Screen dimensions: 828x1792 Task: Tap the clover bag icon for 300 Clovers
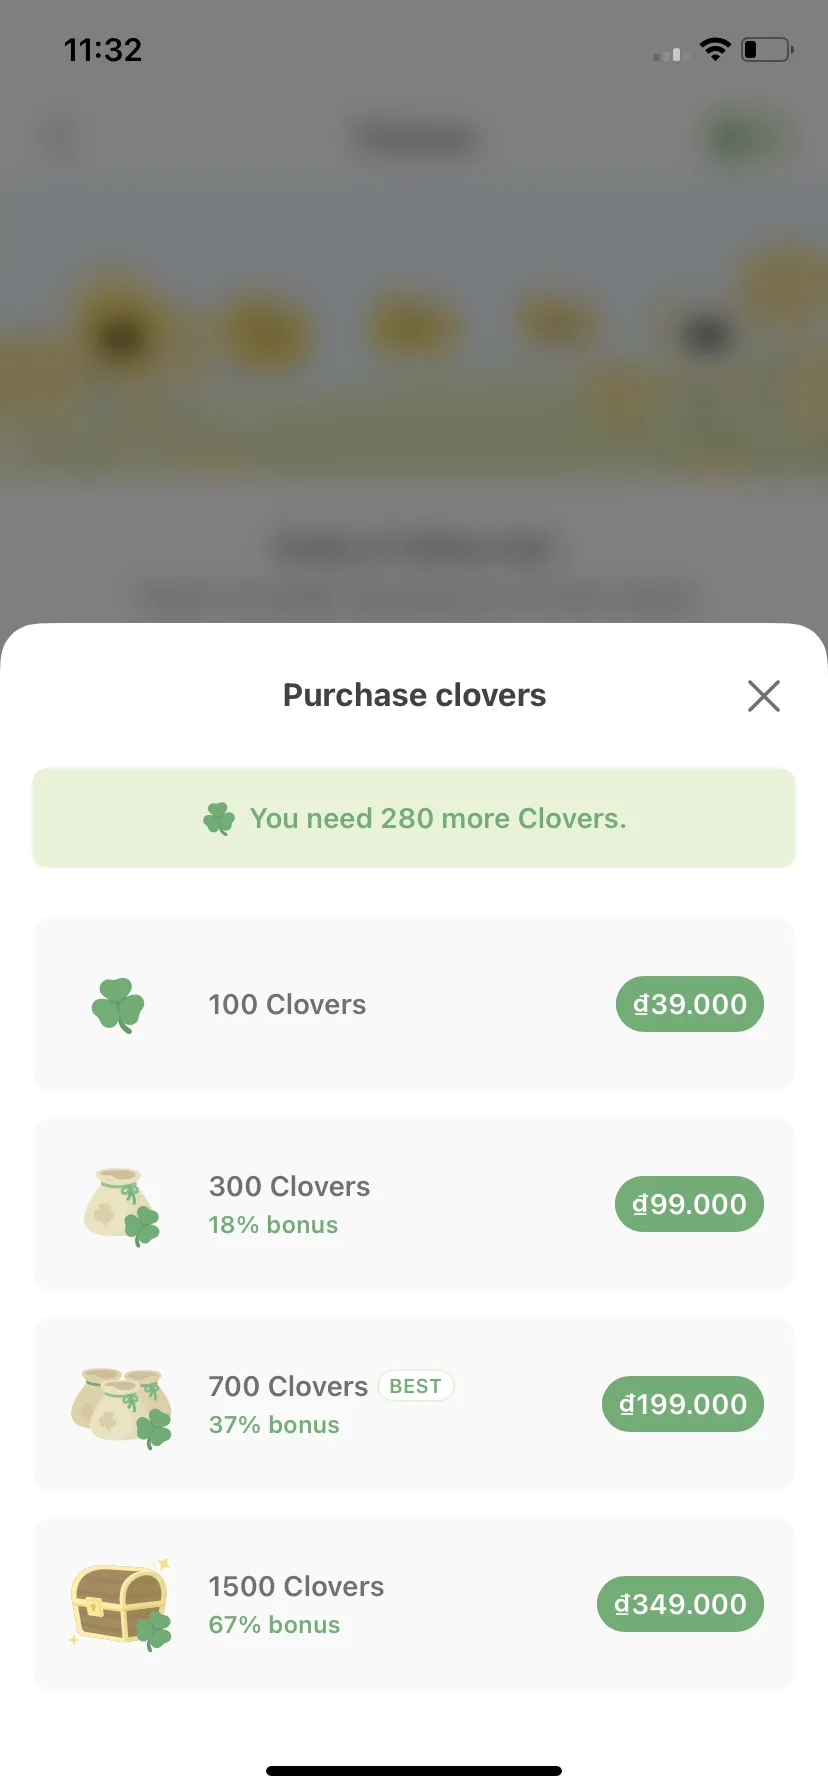click(121, 1206)
